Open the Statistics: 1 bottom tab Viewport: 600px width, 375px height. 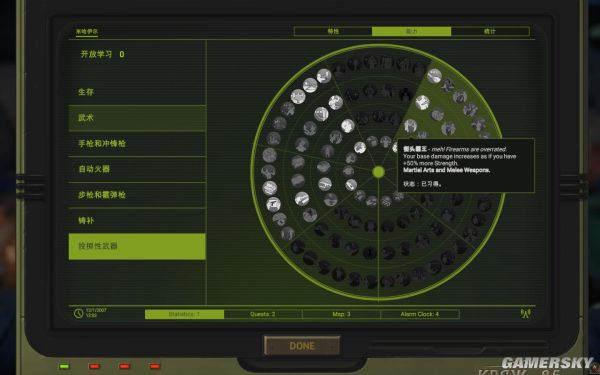184,314
